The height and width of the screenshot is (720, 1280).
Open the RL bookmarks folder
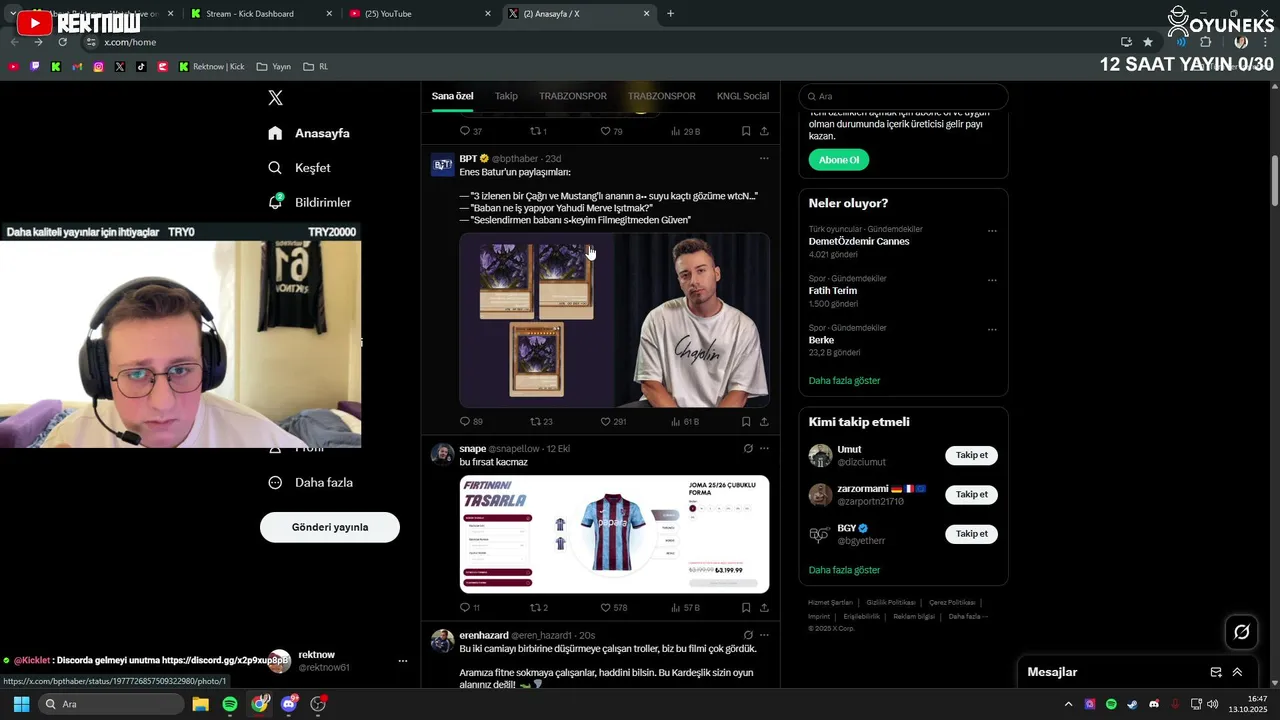tap(316, 67)
